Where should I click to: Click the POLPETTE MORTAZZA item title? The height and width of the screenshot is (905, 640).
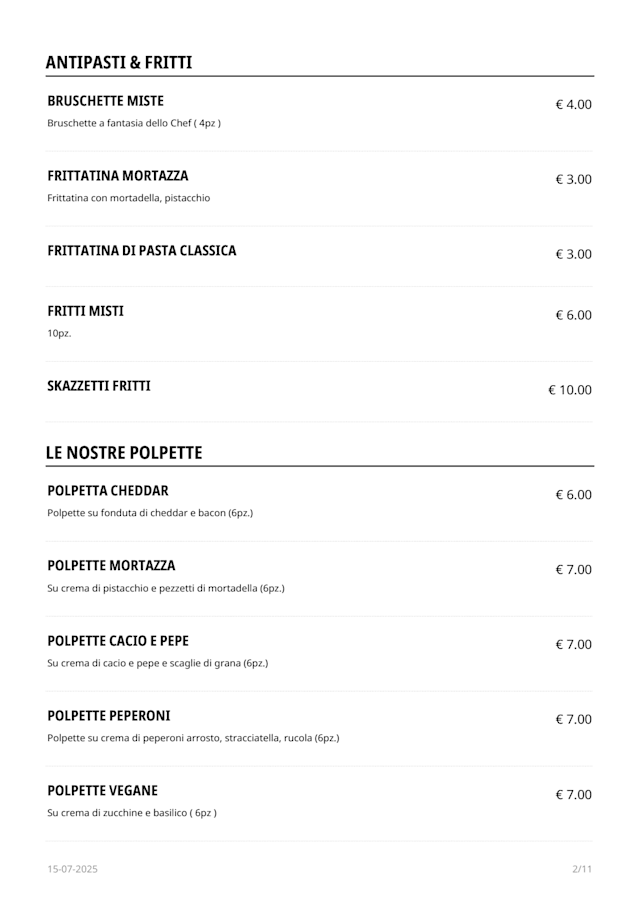[111, 566]
